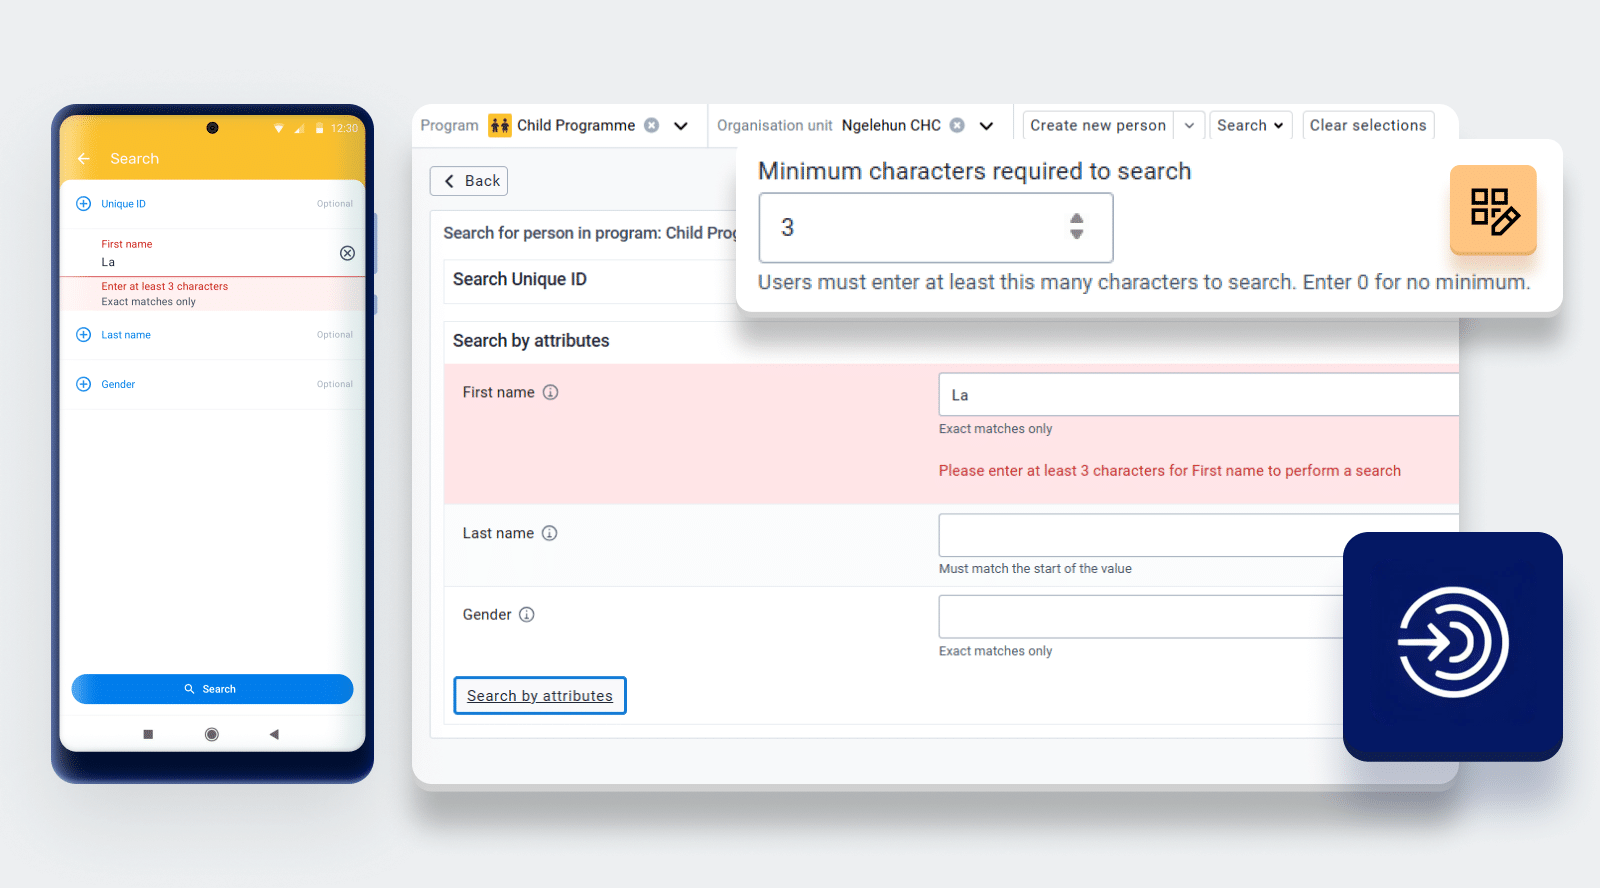Open Program dropdown chevron
This screenshot has width=1600, height=888.
[x=681, y=126]
